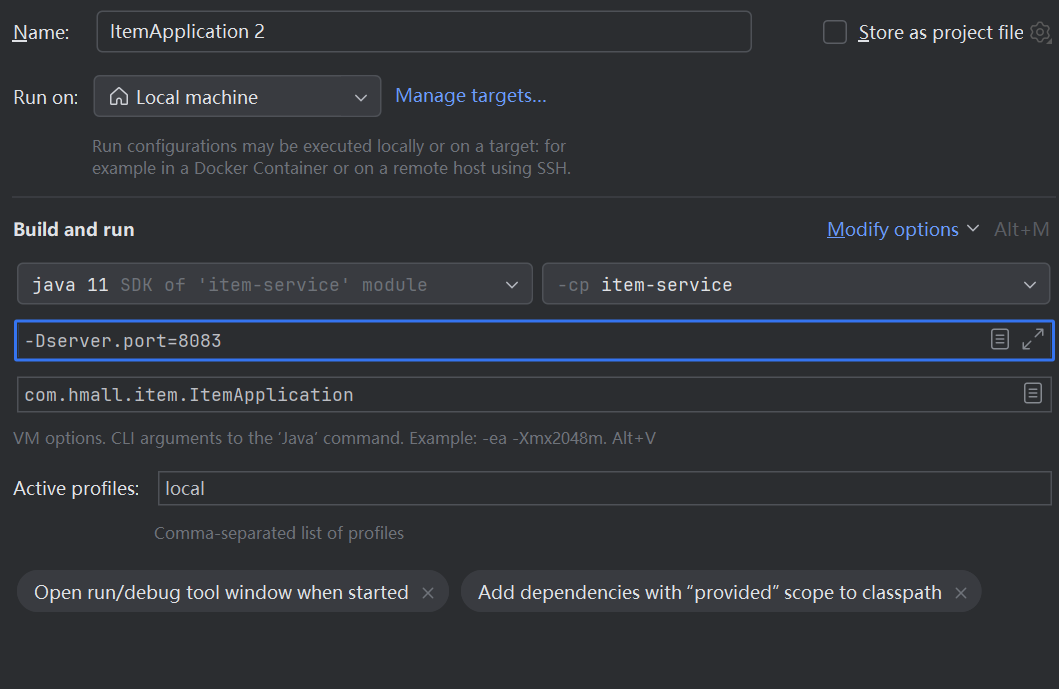Open the Modify options menu
The height and width of the screenshot is (689, 1059).
(x=902, y=230)
